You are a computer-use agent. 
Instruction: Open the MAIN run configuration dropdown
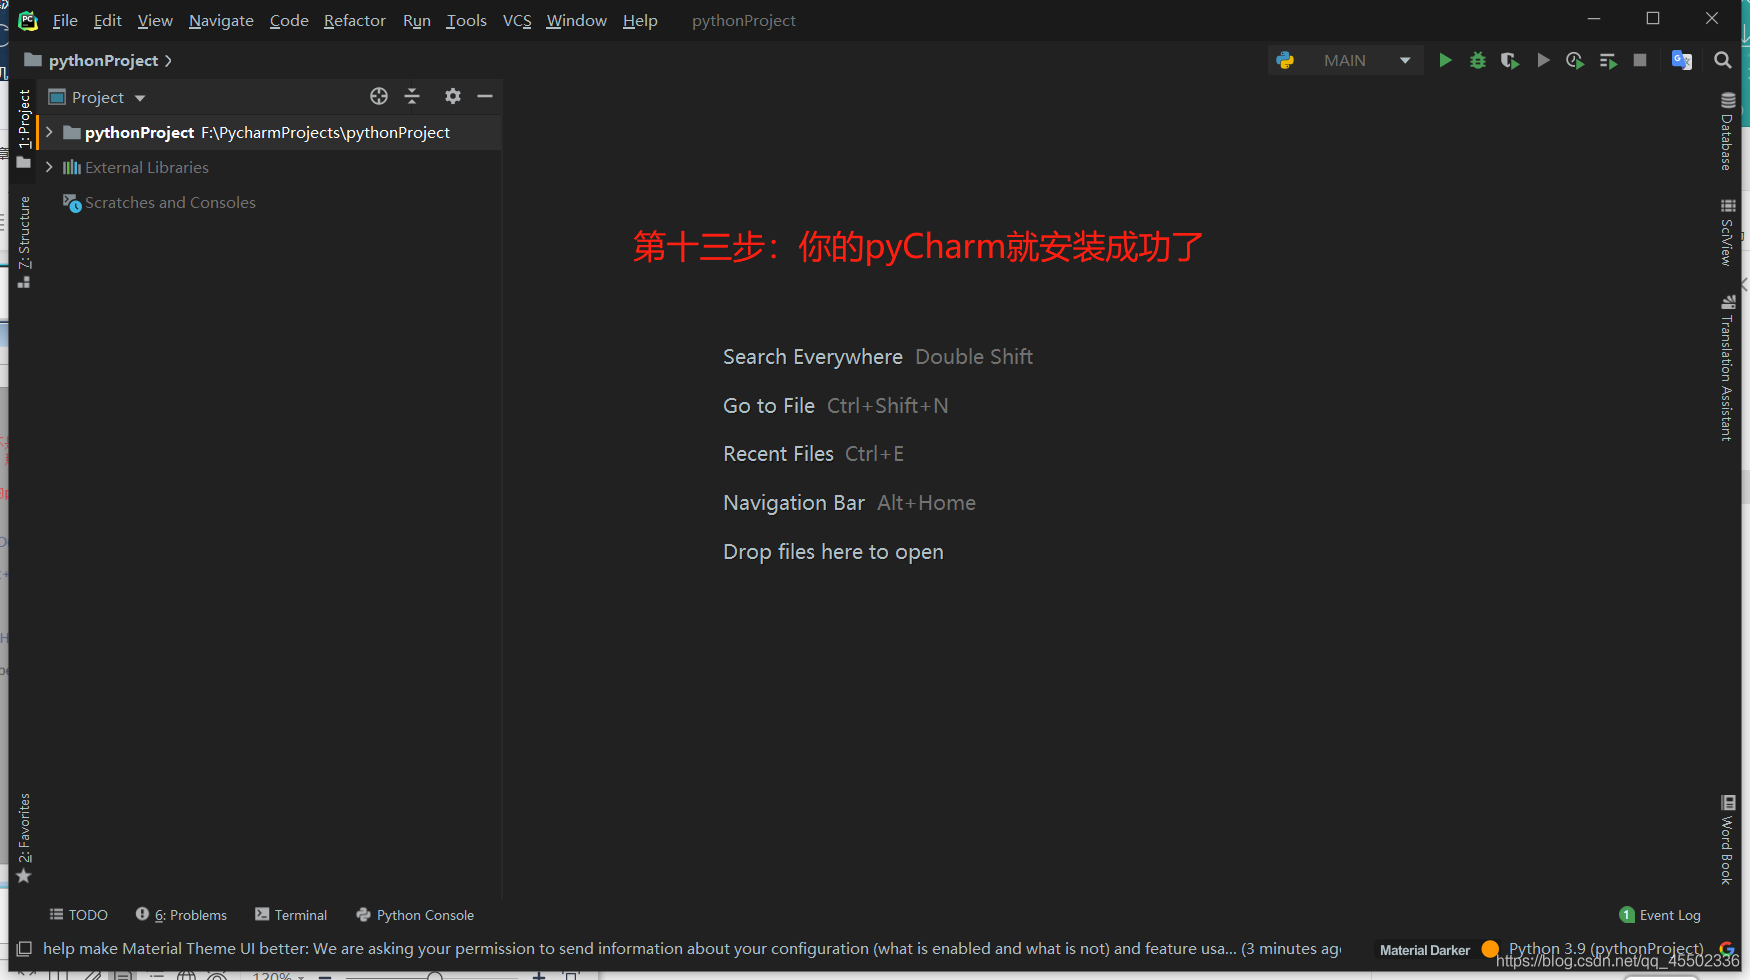pyautogui.click(x=1405, y=61)
